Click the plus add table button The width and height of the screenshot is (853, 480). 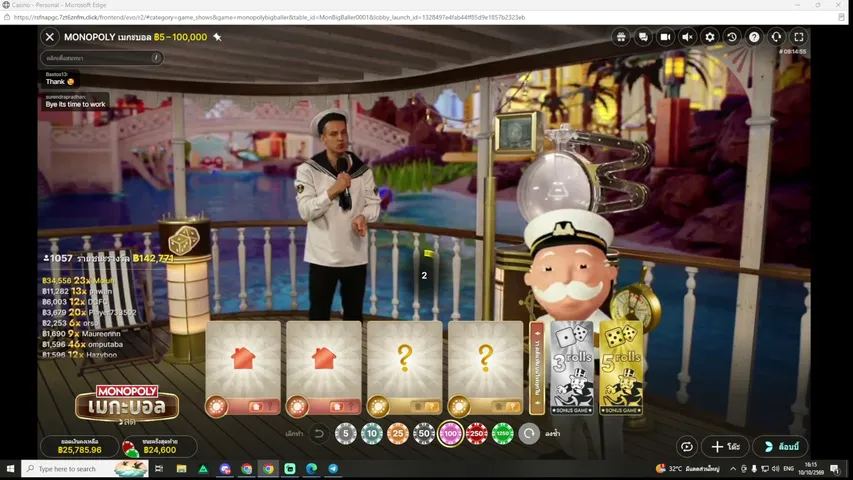pos(725,447)
